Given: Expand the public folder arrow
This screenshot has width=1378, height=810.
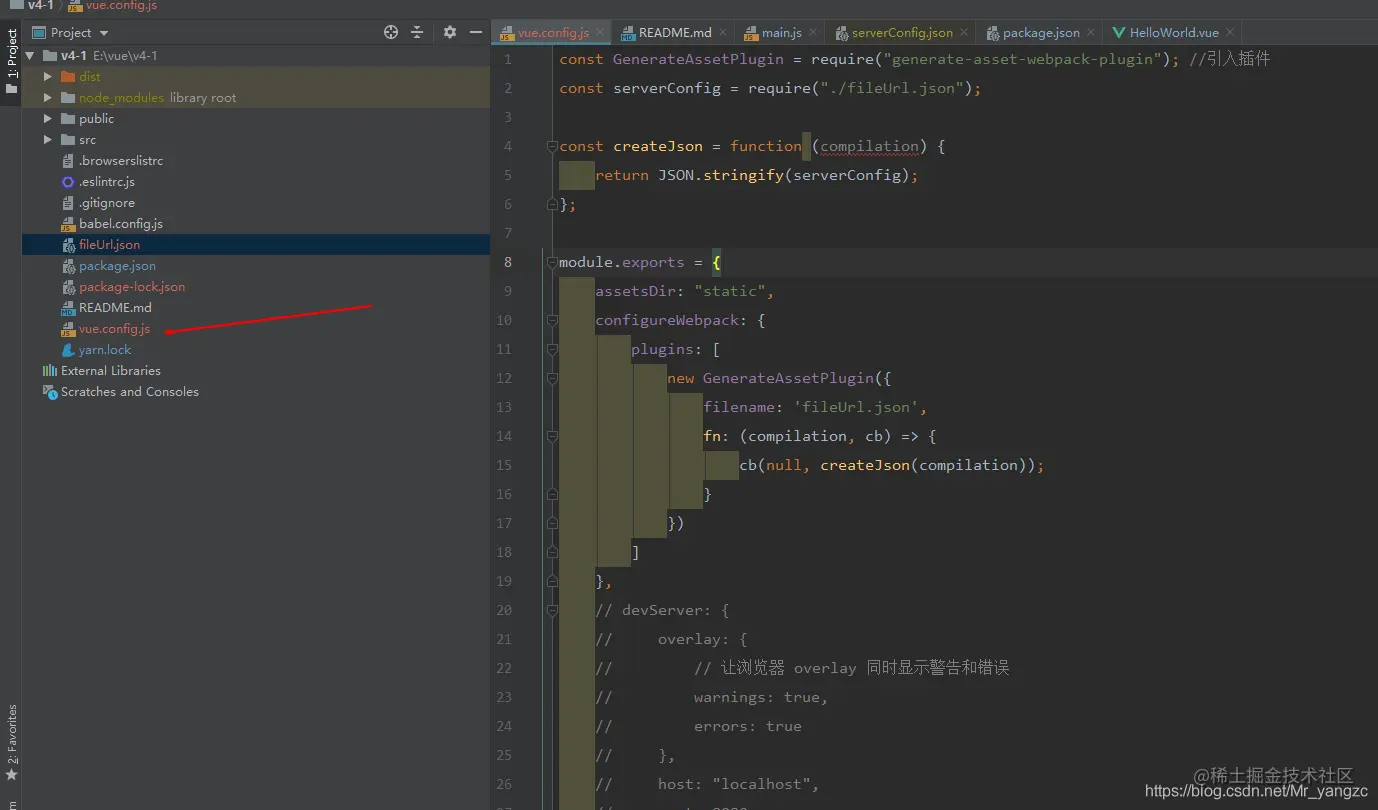Looking at the screenshot, I should [47, 118].
